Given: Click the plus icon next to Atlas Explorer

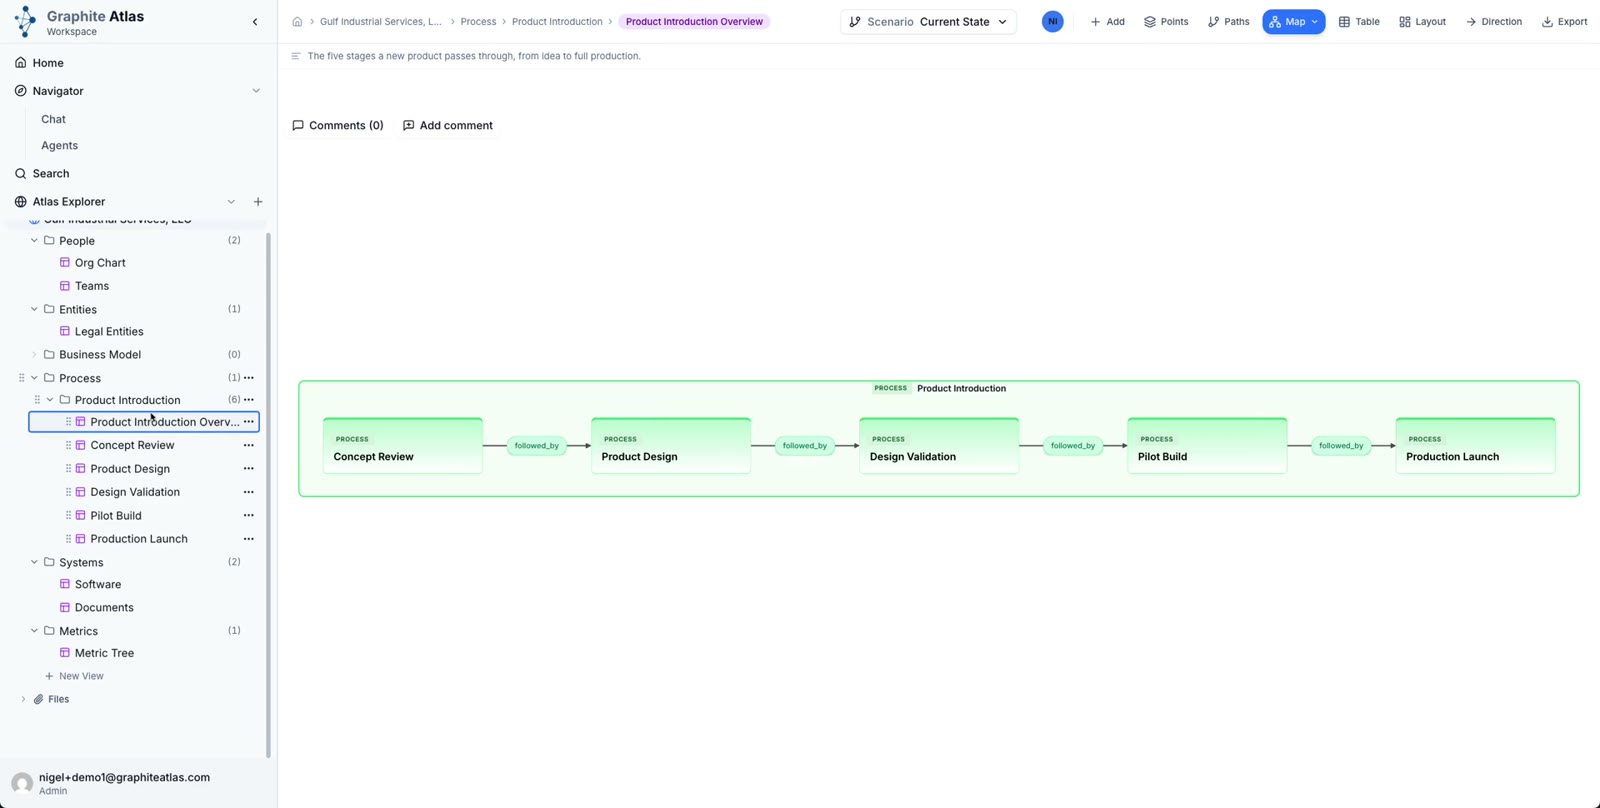Looking at the screenshot, I should tap(258, 202).
